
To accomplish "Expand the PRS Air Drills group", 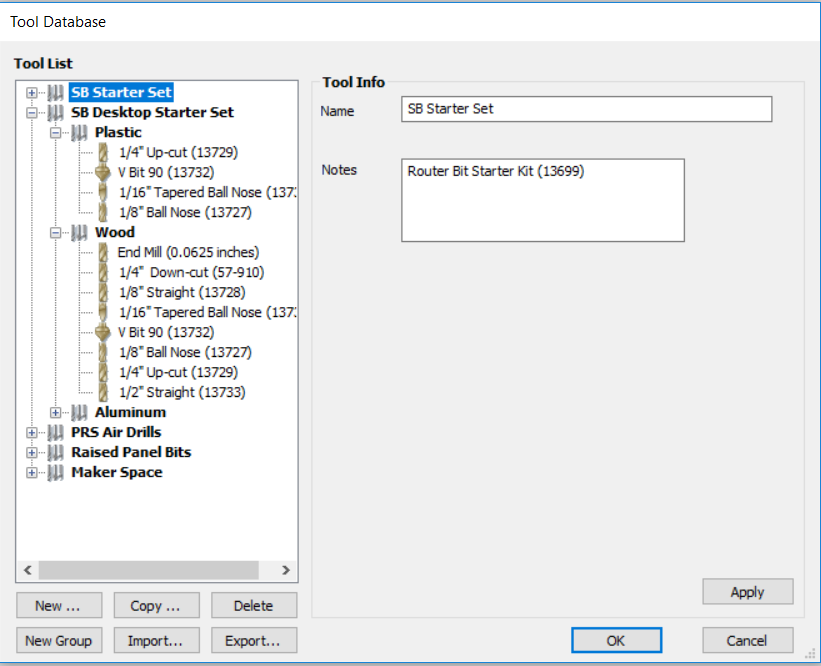I will pyautogui.click(x=32, y=432).
